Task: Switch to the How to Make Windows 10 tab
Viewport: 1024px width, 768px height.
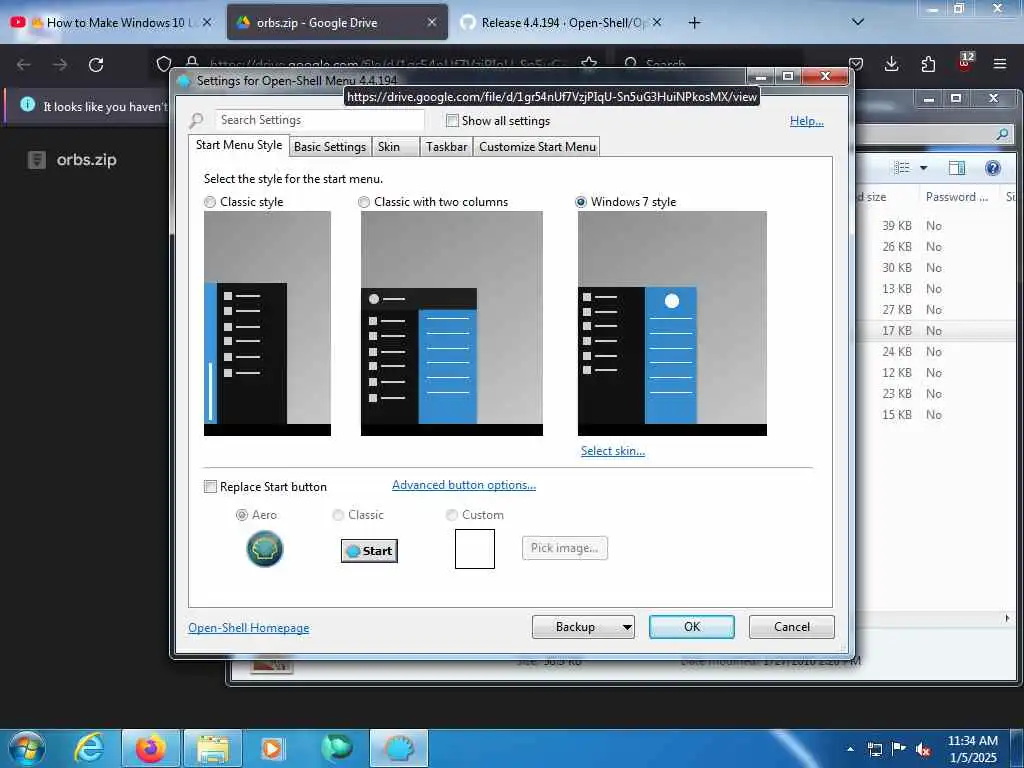Action: pos(111,22)
